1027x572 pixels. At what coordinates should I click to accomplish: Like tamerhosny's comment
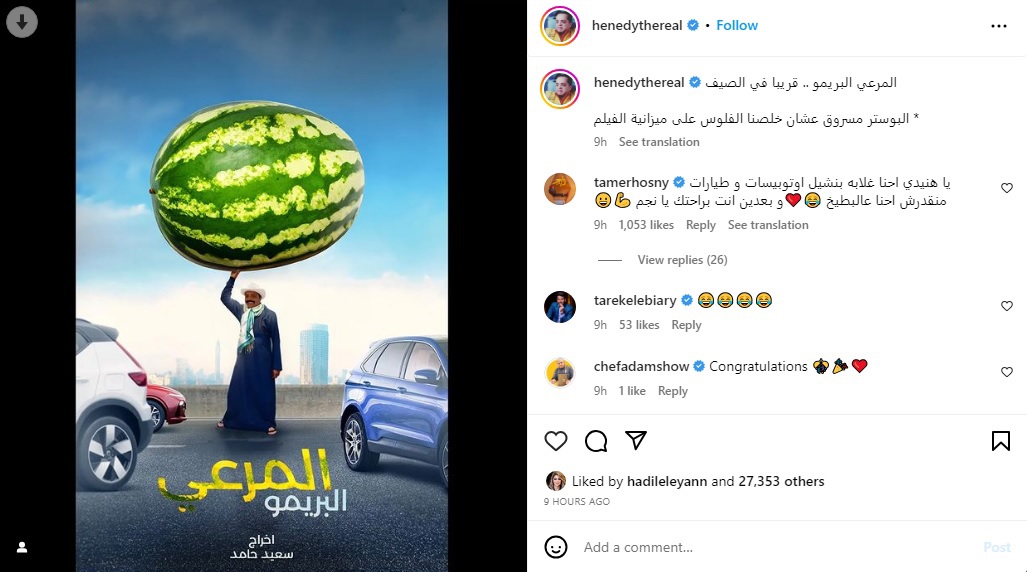click(x=1007, y=188)
